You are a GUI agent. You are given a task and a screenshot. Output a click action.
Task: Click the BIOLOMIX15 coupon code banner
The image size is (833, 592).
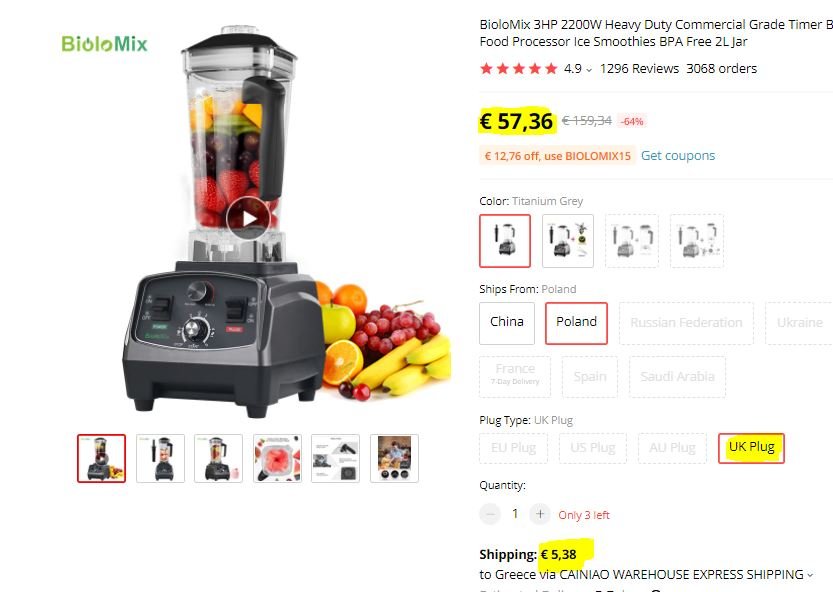pos(557,156)
